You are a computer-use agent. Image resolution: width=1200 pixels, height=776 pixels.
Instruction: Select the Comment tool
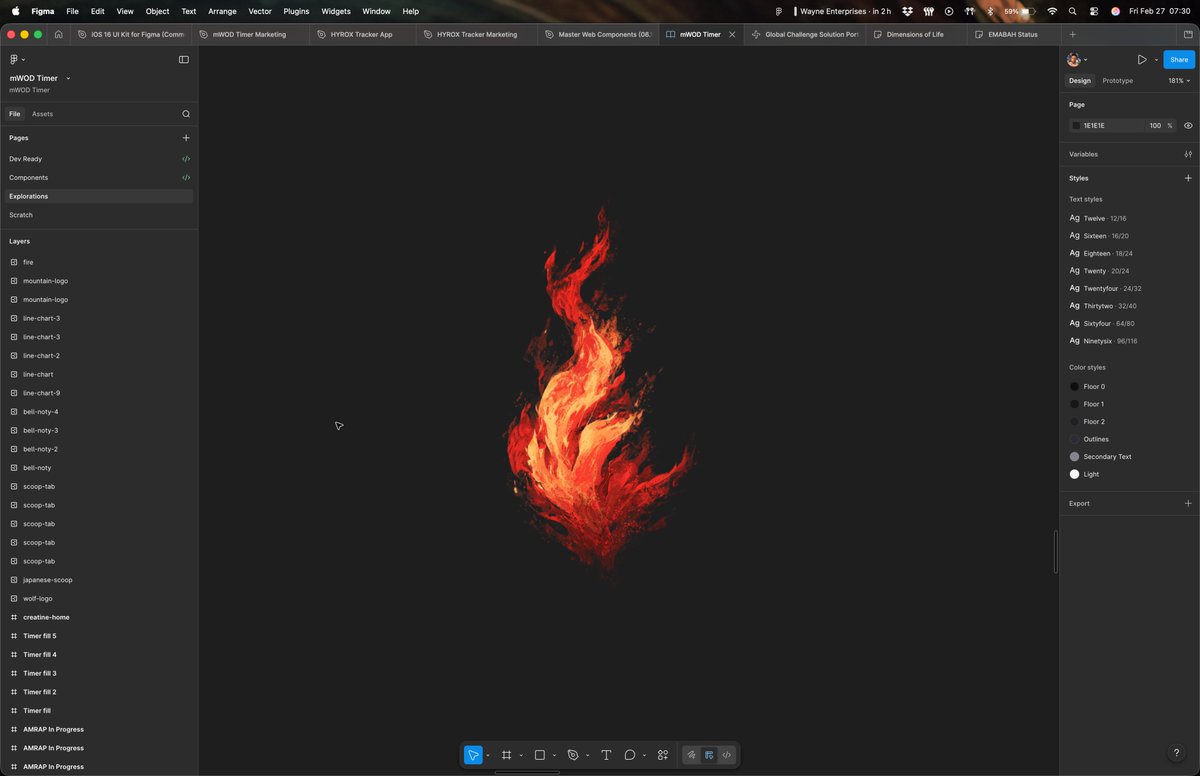(x=630, y=755)
